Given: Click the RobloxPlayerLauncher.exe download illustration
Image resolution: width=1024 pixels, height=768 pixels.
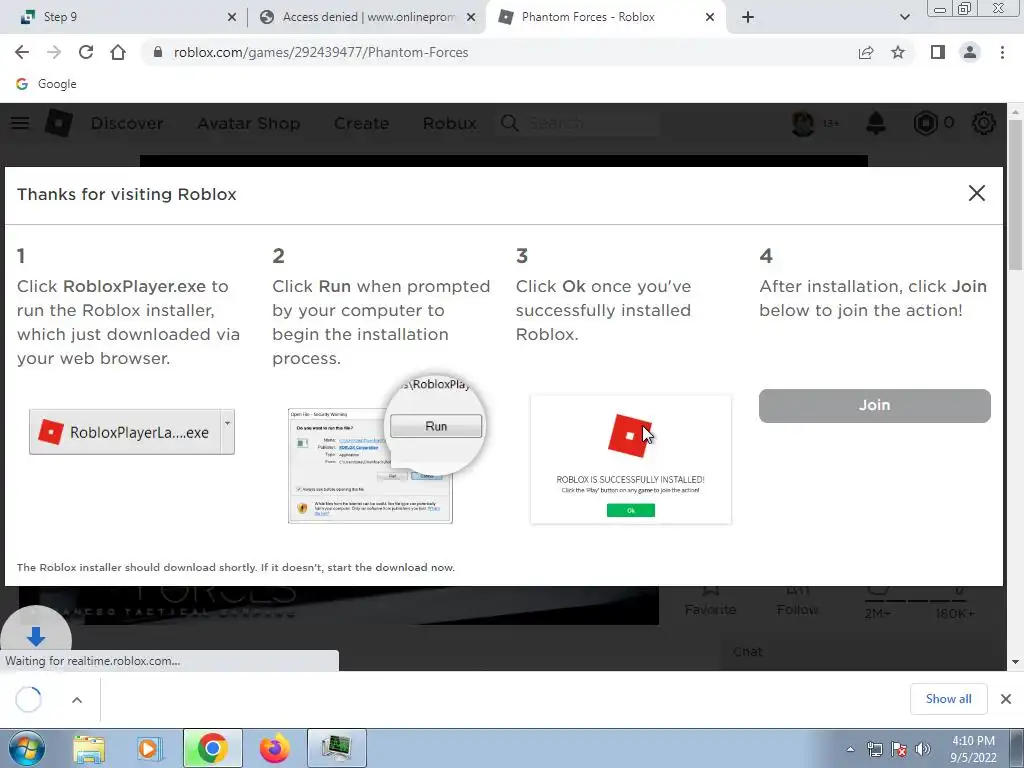Looking at the screenshot, I should [132, 432].
